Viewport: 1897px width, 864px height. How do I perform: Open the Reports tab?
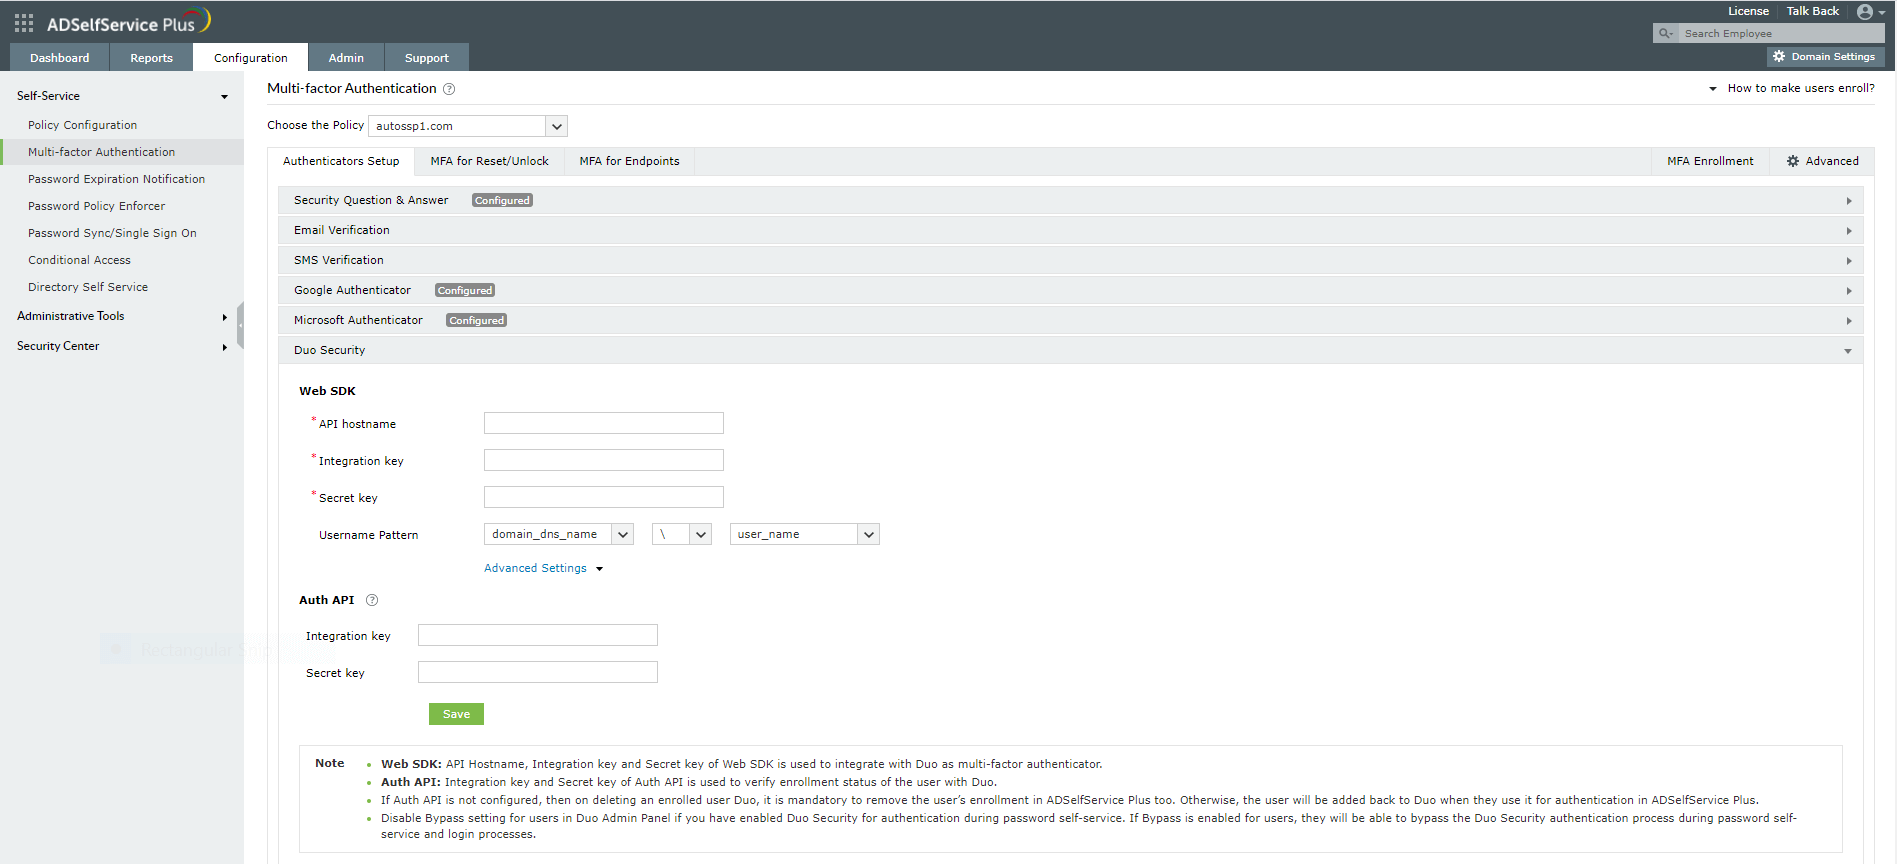151,58
